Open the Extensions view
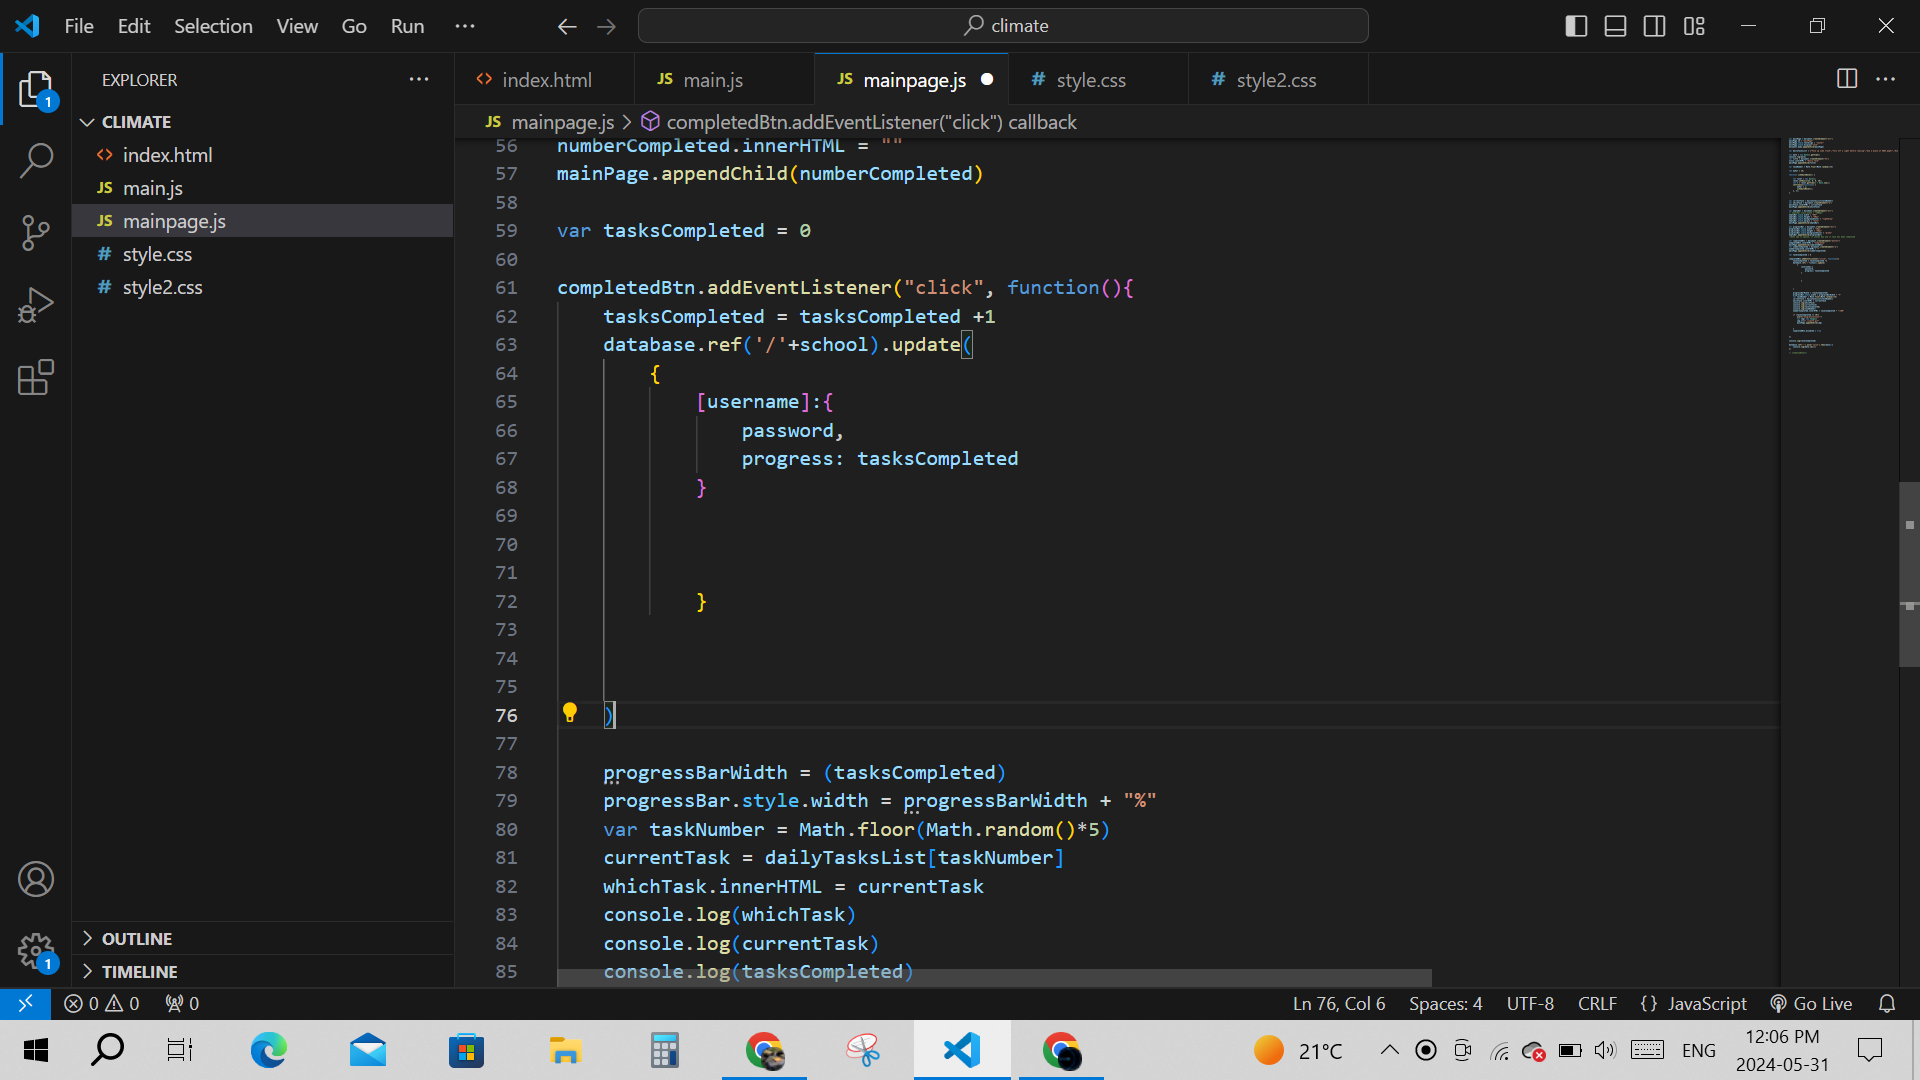Image resolution: width=1920 pixels, height=1080 pixels. pyautogui.click(x=36, y=377)
